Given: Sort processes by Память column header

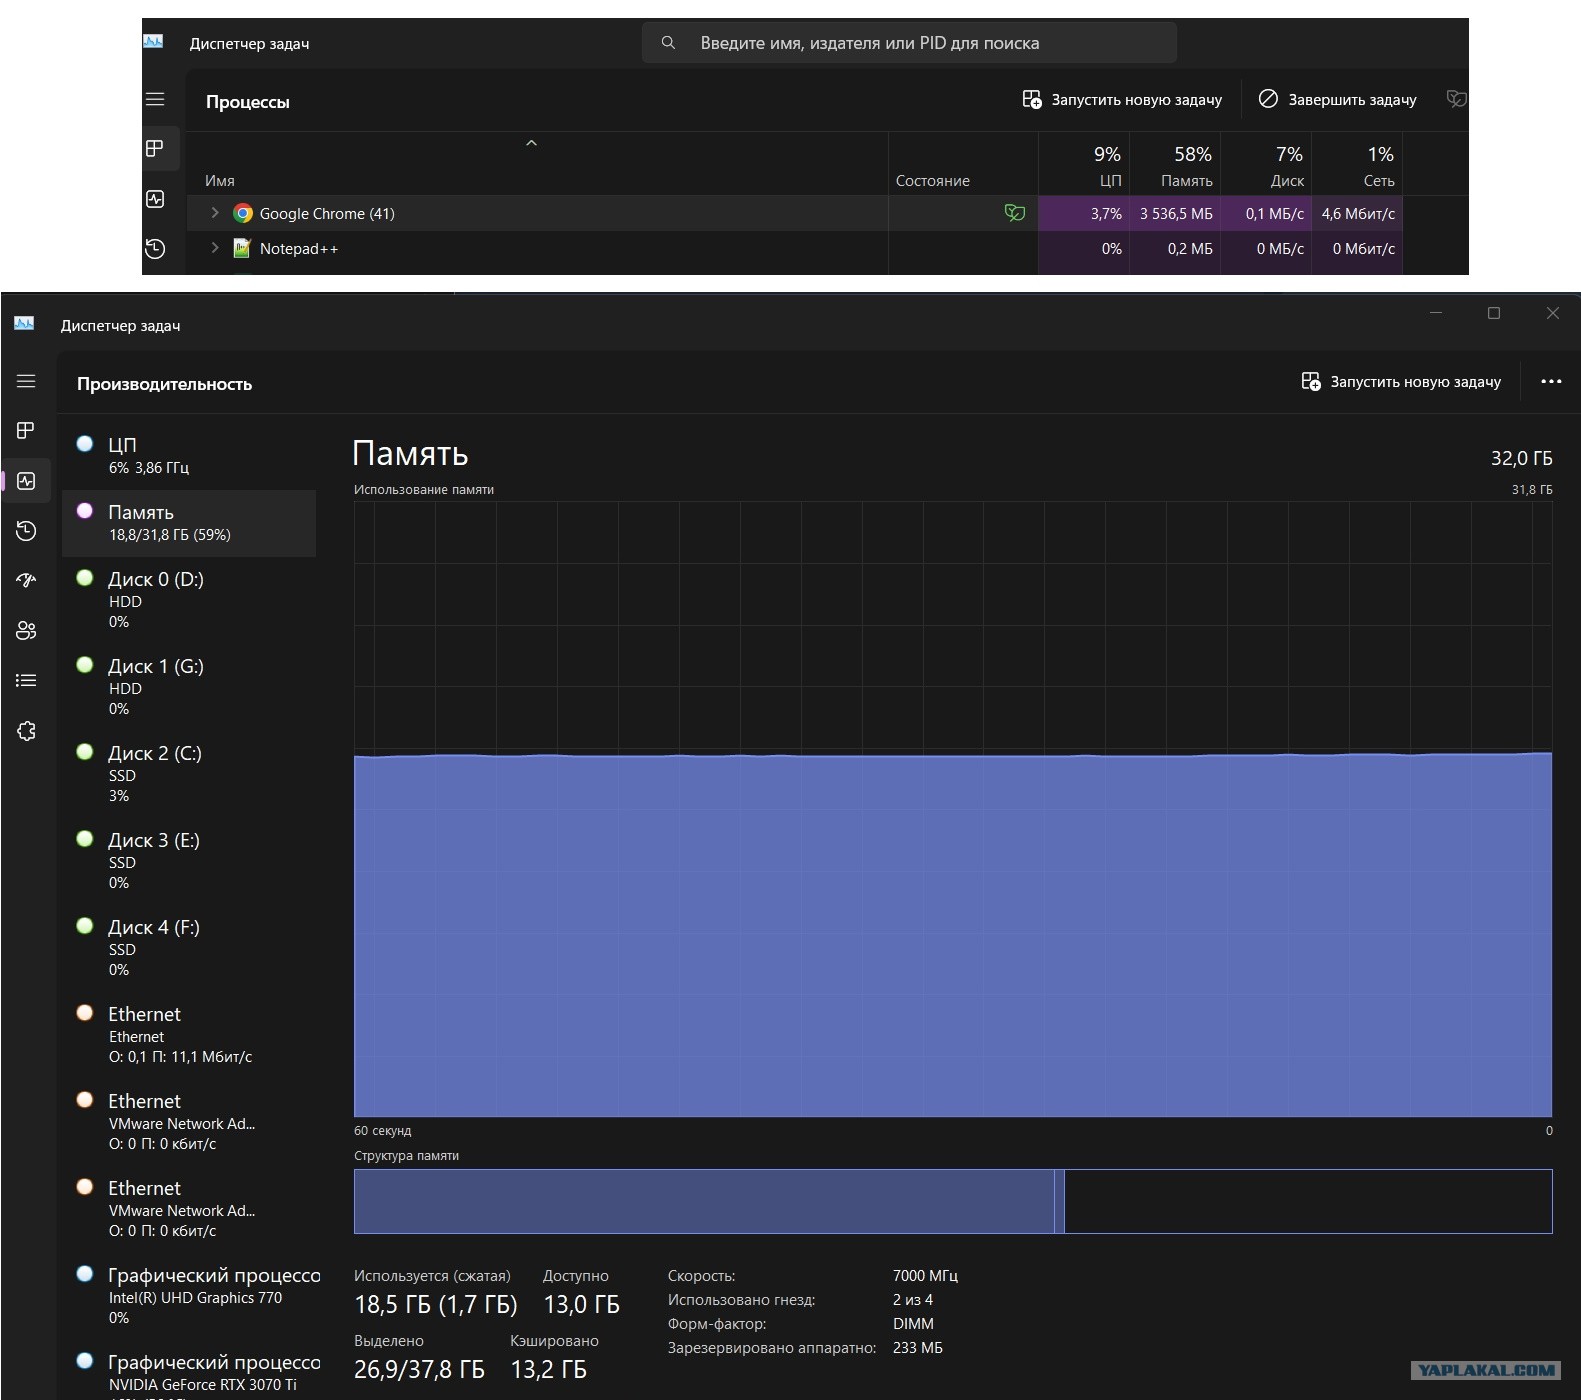Looking at the screenshot, I should [1175, 166].
